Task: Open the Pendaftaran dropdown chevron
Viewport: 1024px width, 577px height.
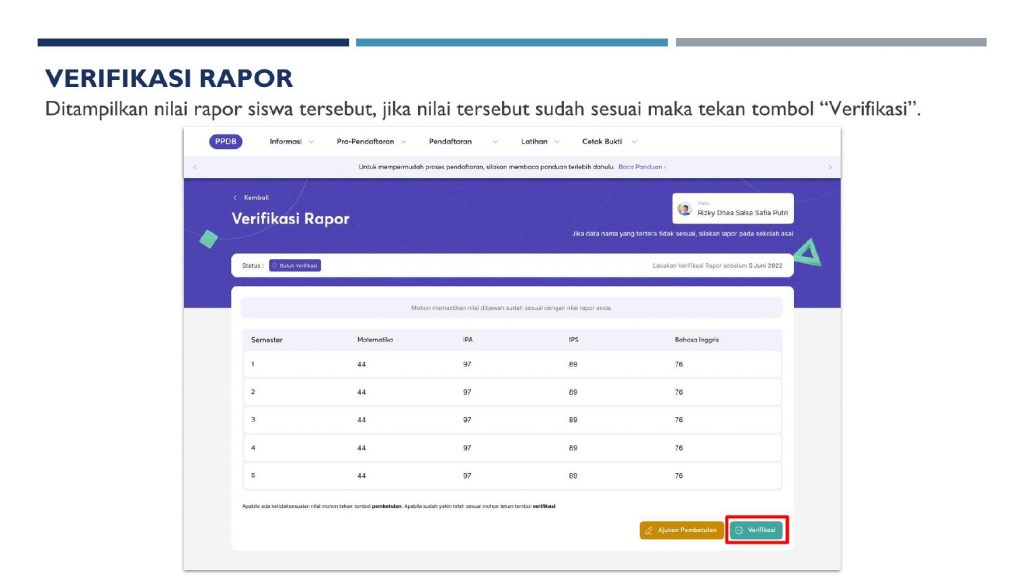Action: [x=495, y=142]
